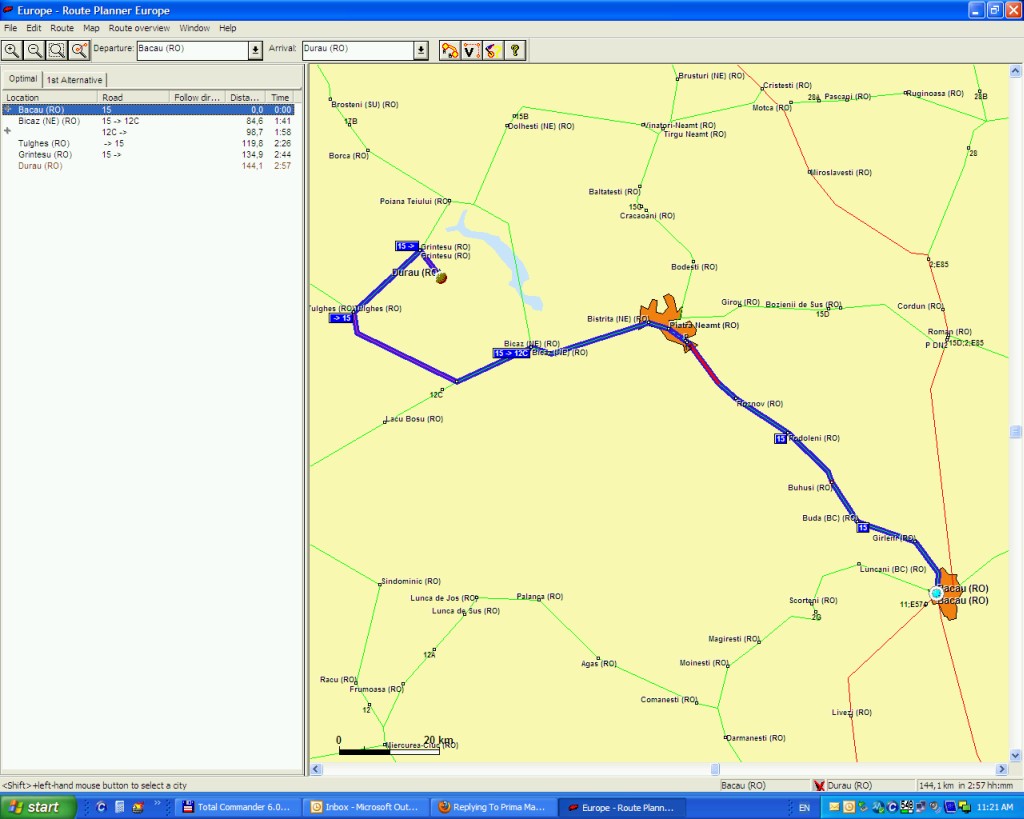Click the Departure input field showing Bacau
1024x819 pixels.
[x=190, y=50]
